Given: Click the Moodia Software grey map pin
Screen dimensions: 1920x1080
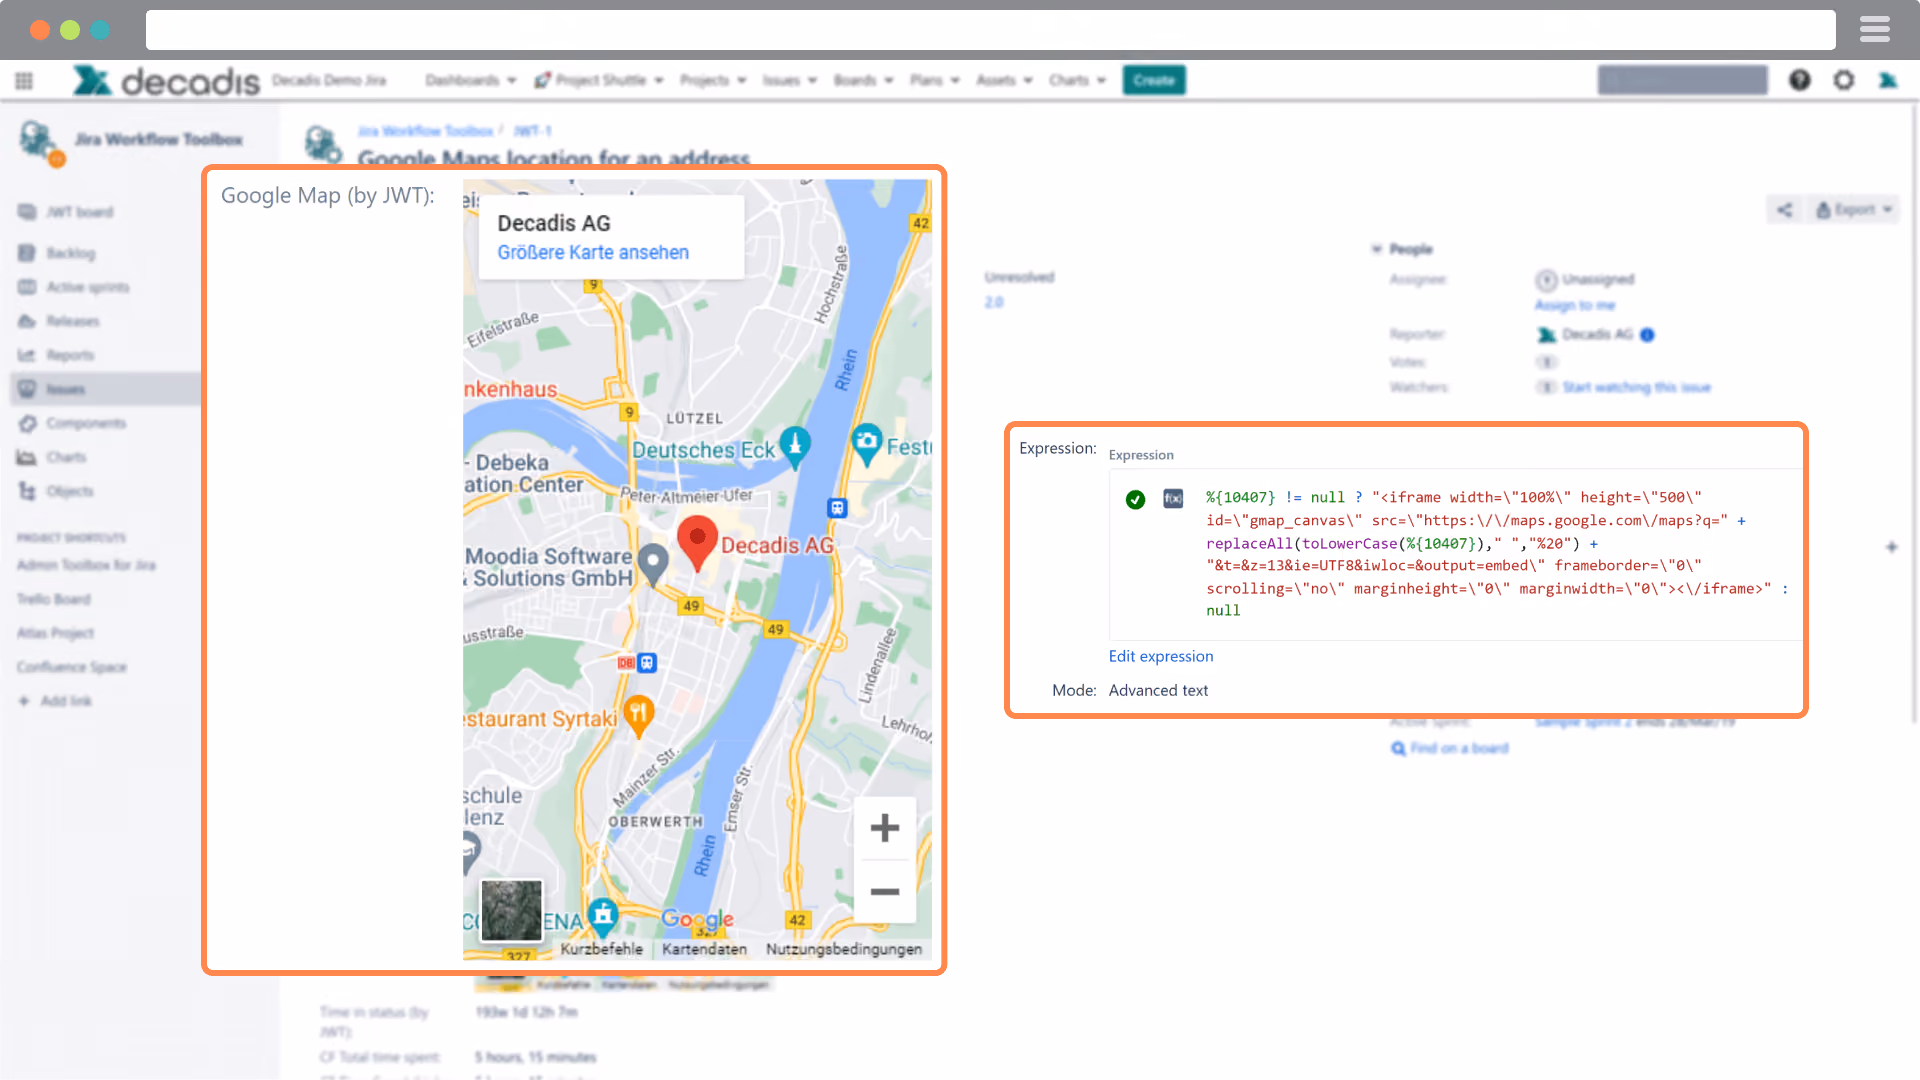Looking at the screenshot, I should coord(653,564).
